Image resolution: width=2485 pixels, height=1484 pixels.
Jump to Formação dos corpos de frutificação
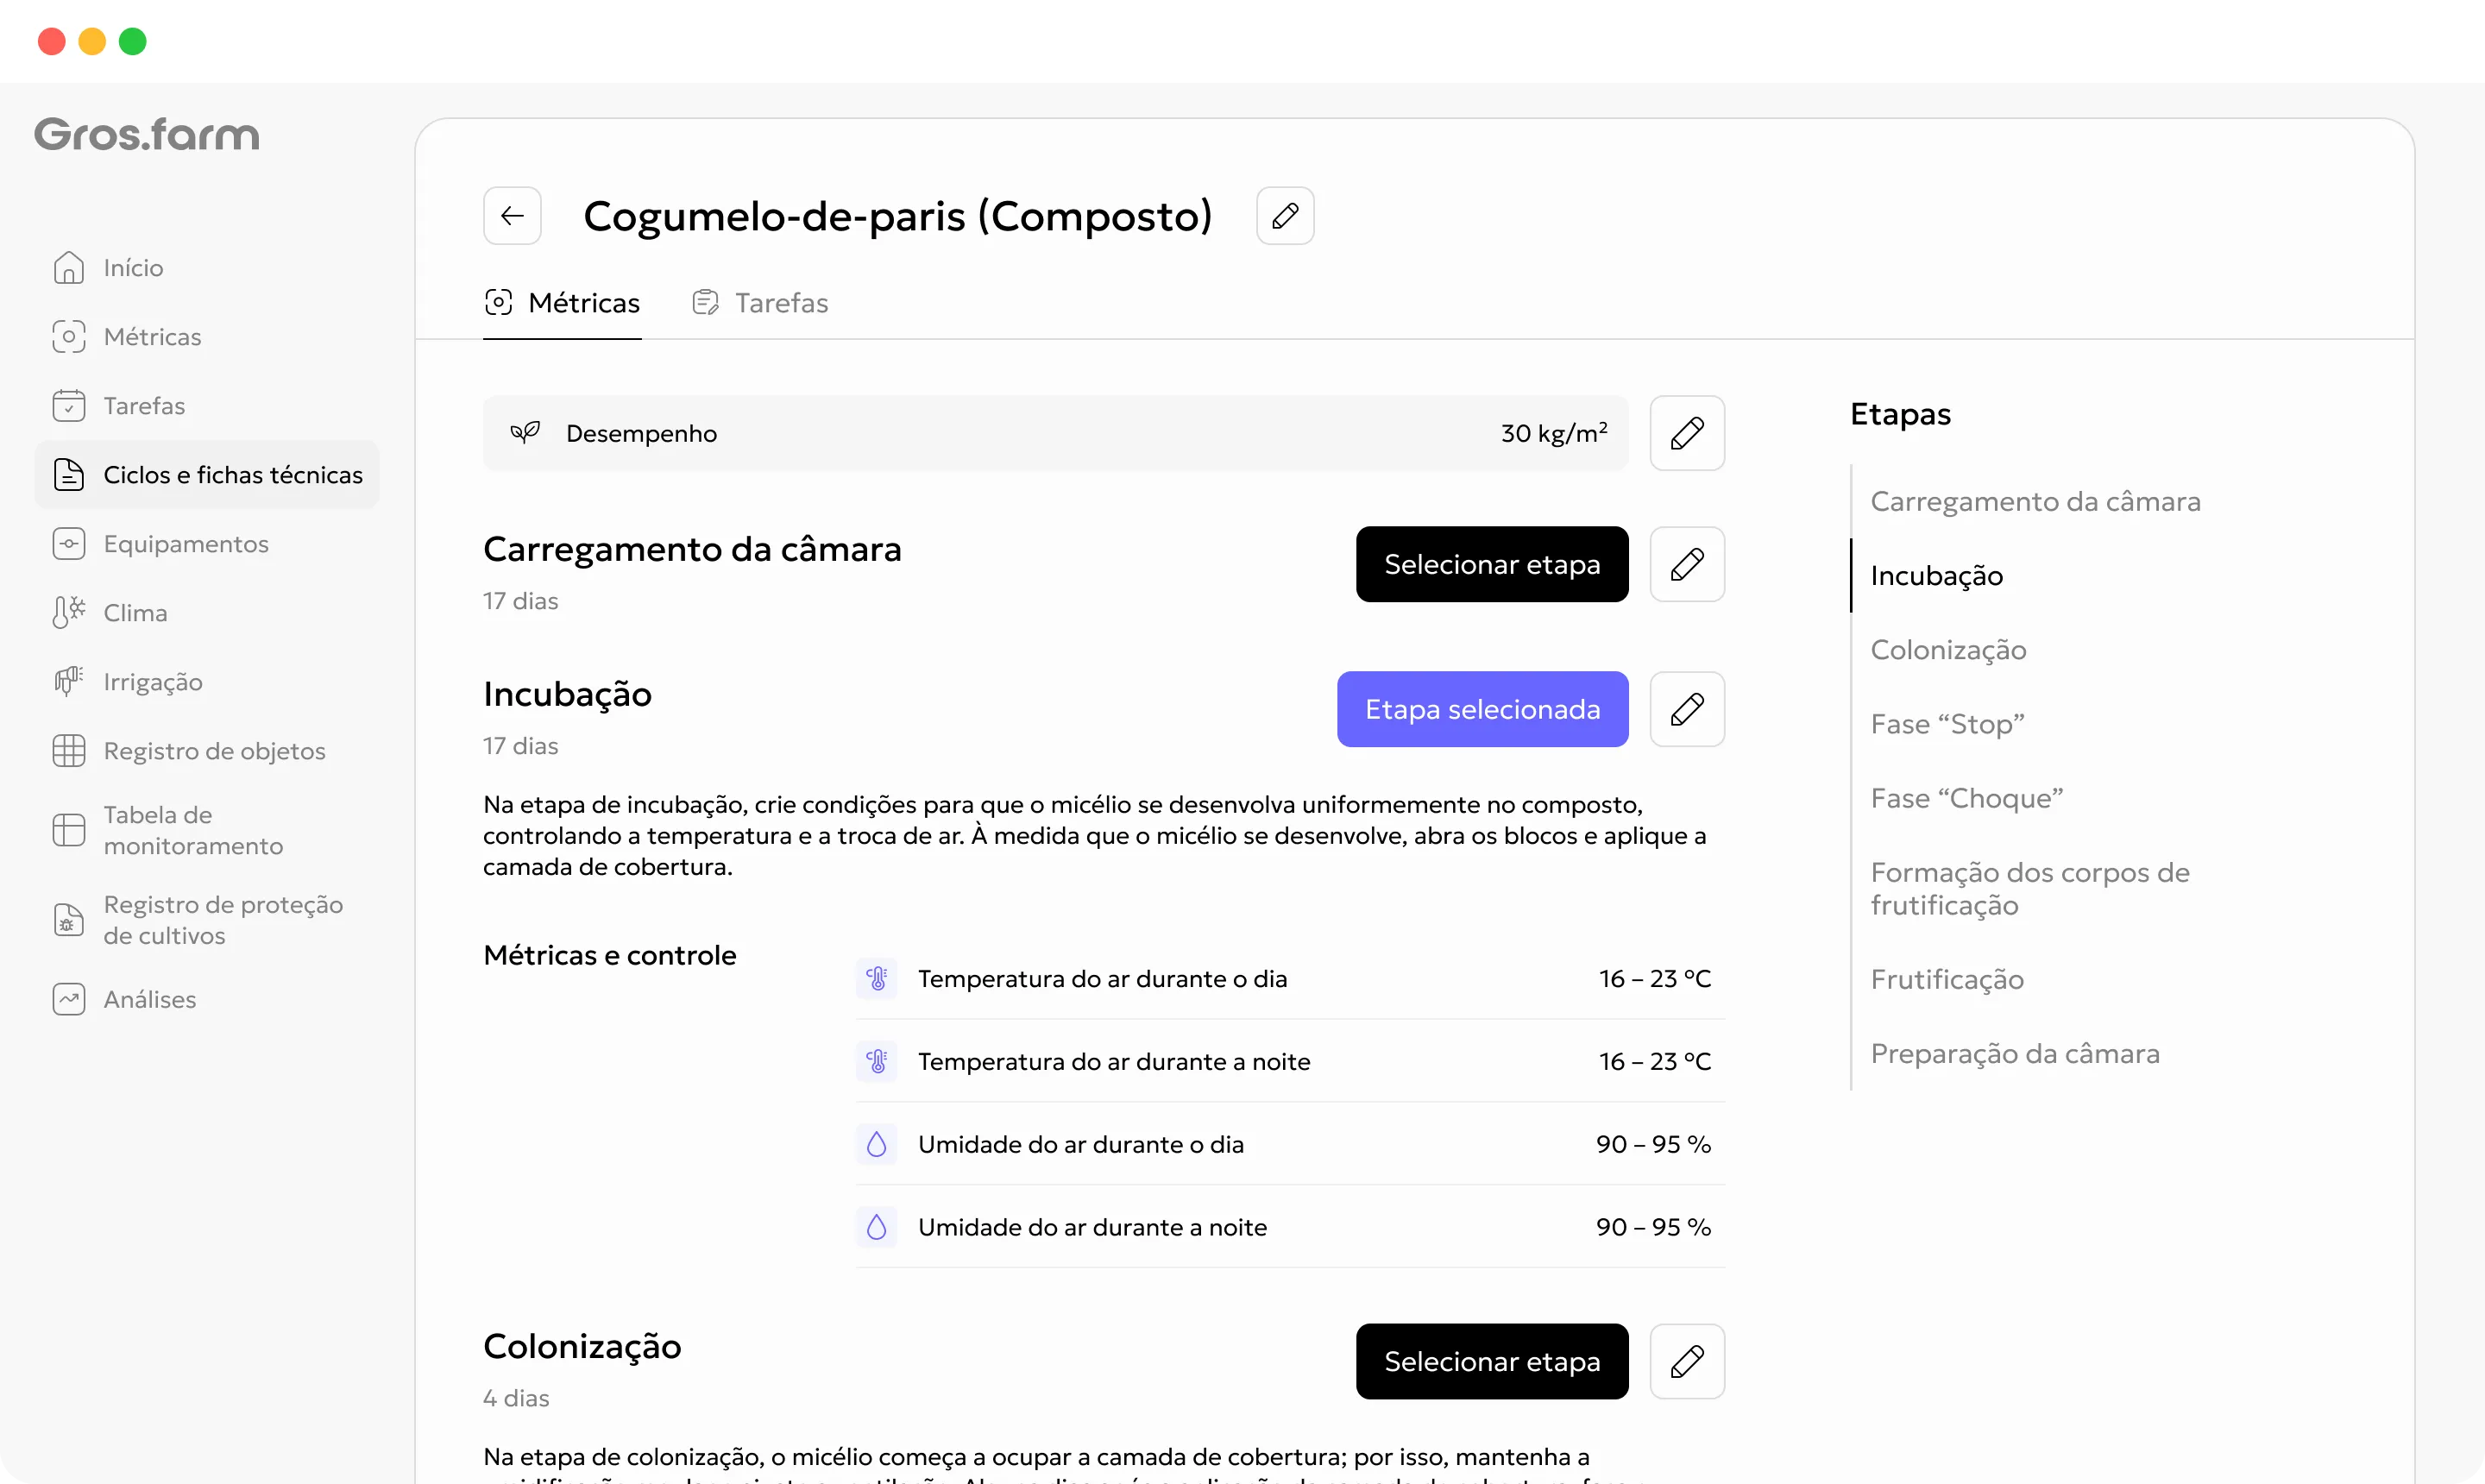[x=2029, y=888]
